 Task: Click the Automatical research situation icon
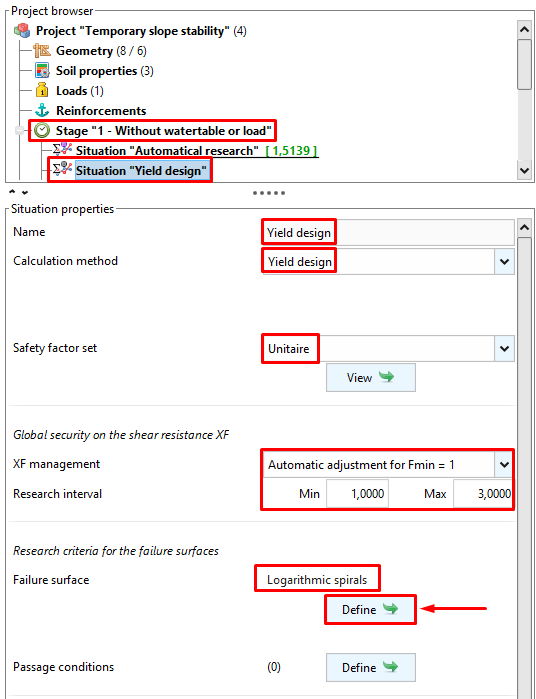tap(62, 150)
